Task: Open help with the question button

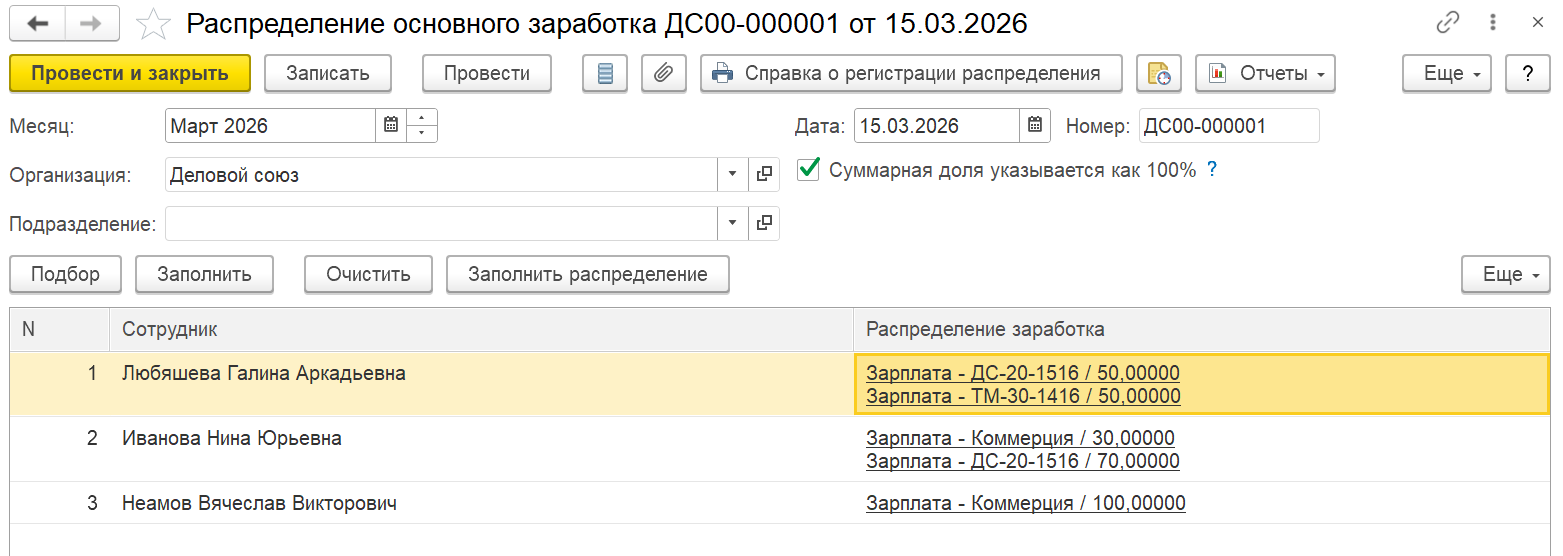Action: [1528, 73]
